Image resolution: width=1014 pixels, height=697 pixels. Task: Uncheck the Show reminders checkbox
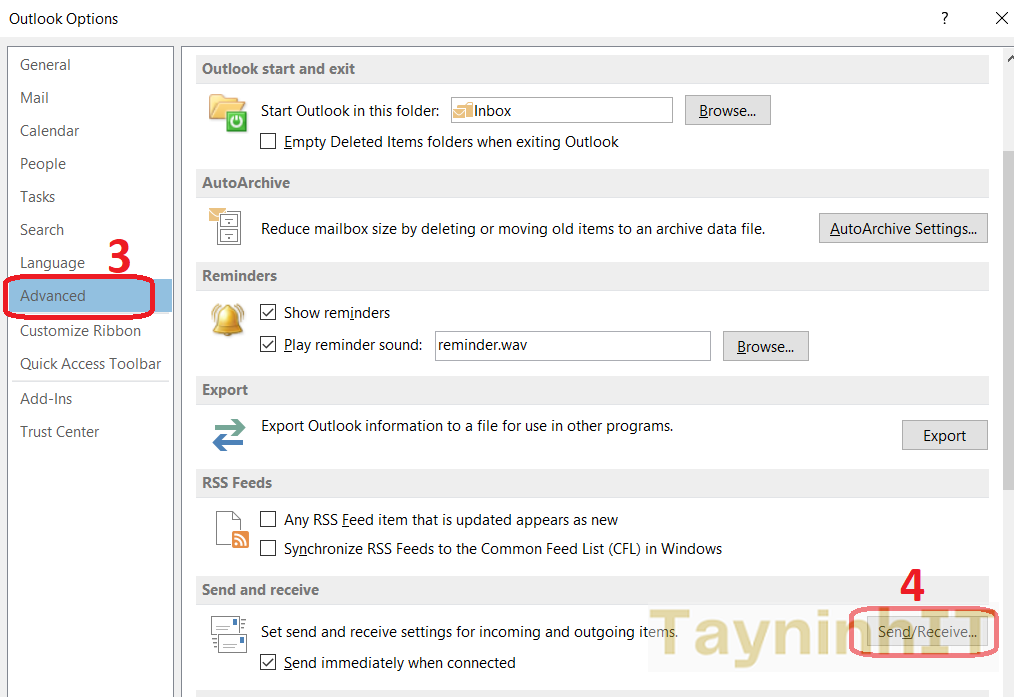click(268, 313)
